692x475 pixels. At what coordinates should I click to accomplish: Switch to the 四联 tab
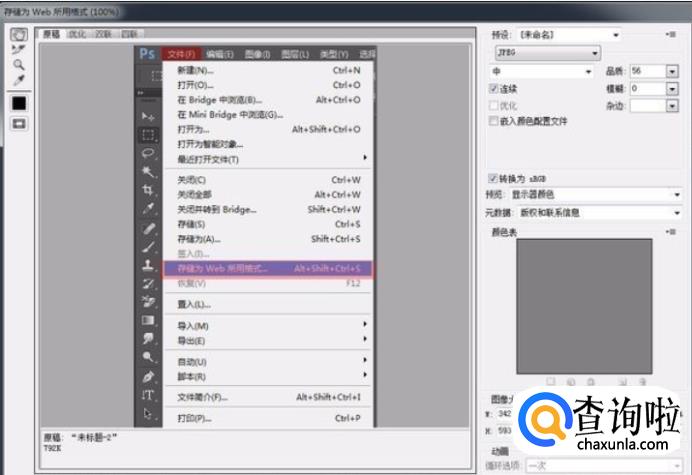tap(129, 34)
